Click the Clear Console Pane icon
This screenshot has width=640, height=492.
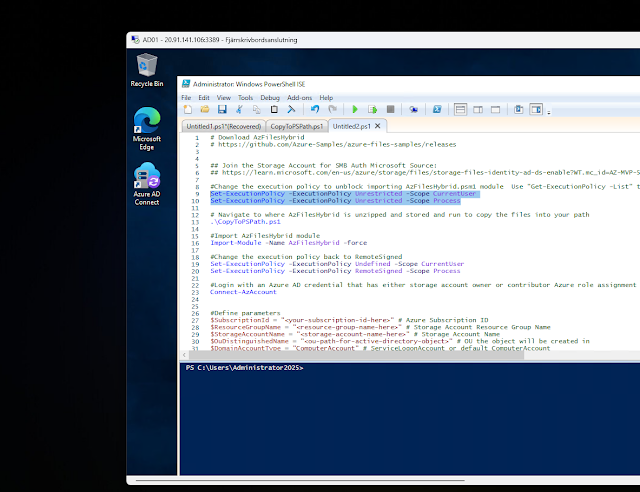[x=291, y=109]
